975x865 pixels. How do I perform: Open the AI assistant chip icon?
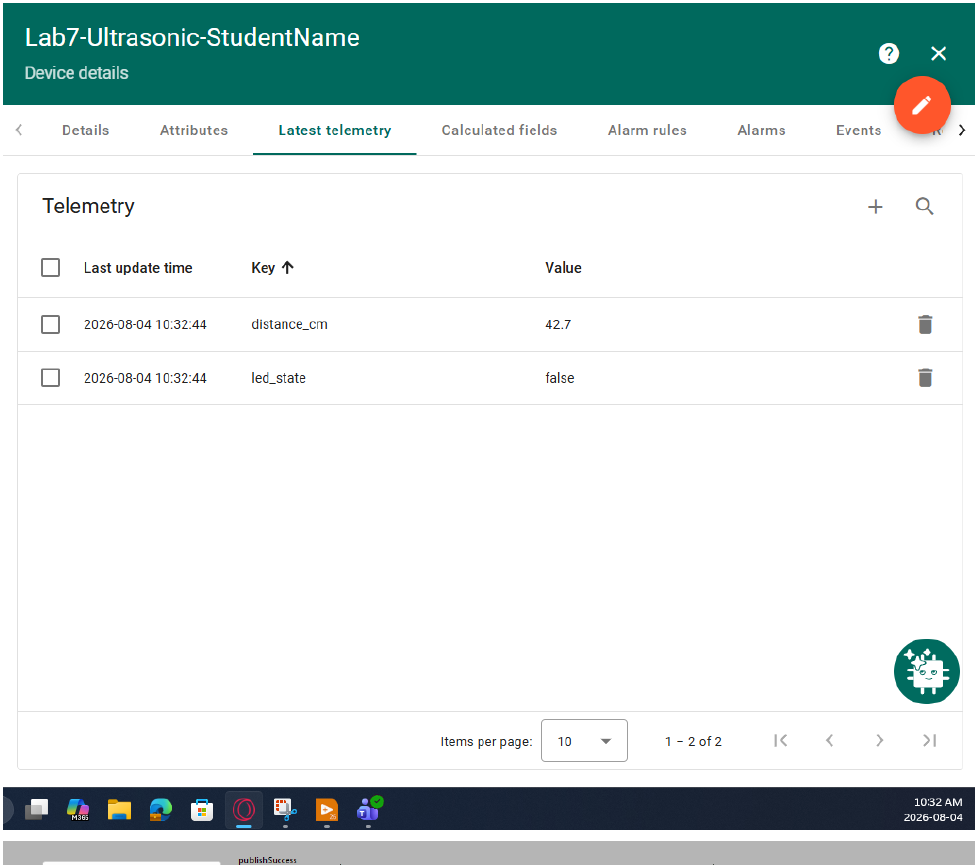pyautogui.click(x=926, y=671)
